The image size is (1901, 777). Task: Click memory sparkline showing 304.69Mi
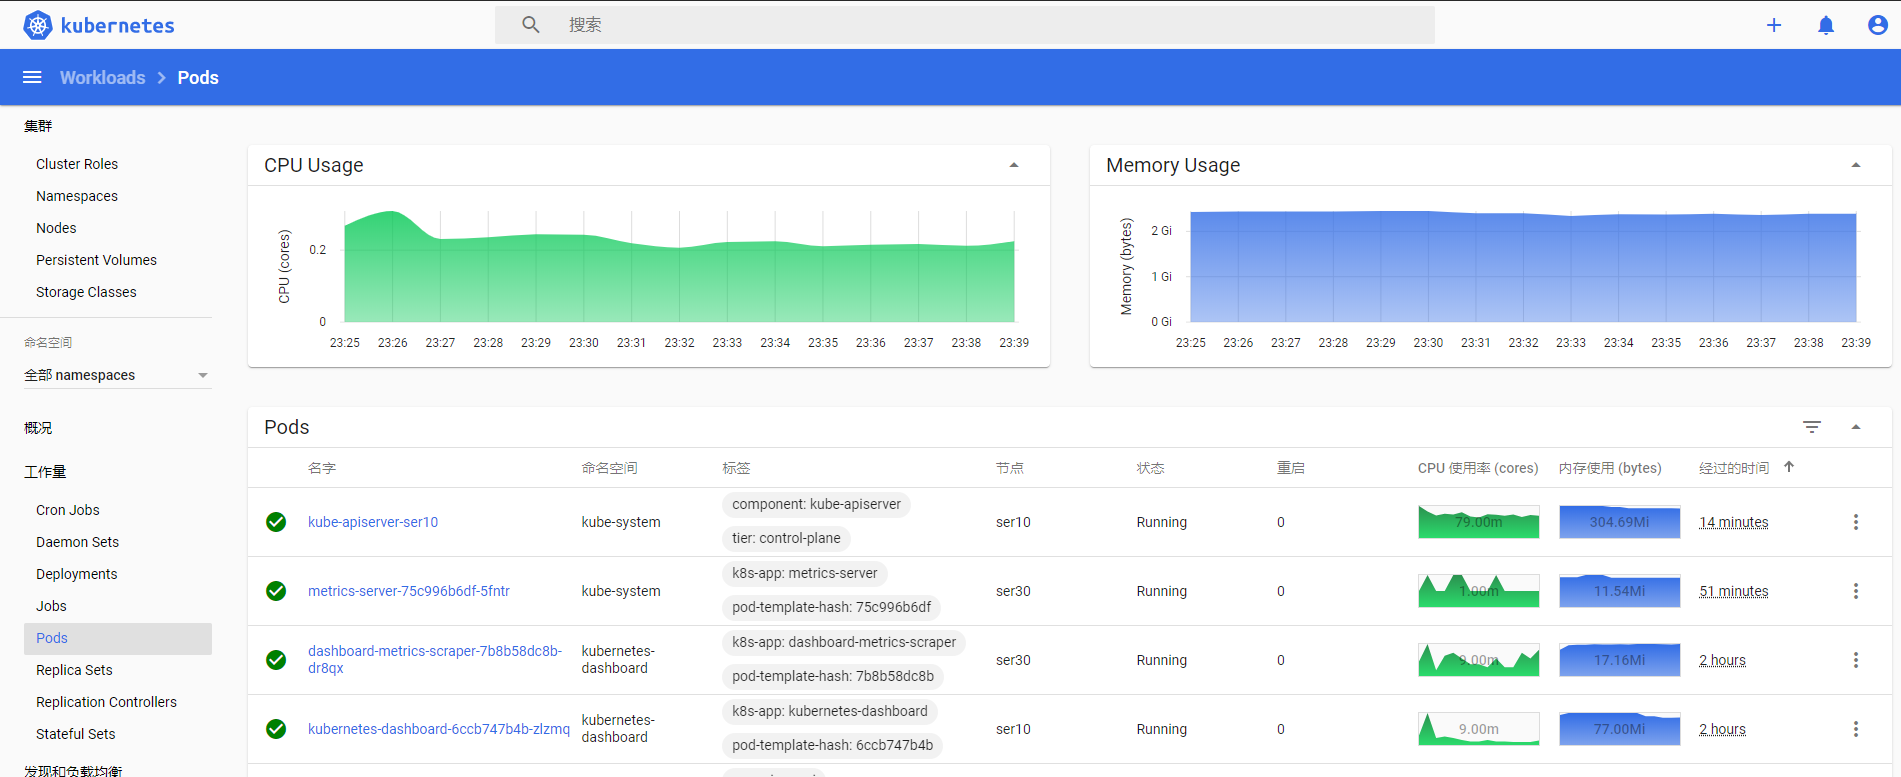pos(1619,522)
